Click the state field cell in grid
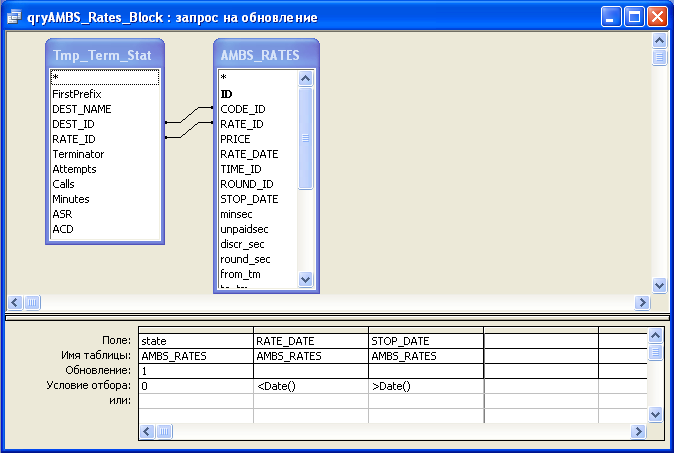The width and height of the screenshot is (674, 453). (196, 341)
